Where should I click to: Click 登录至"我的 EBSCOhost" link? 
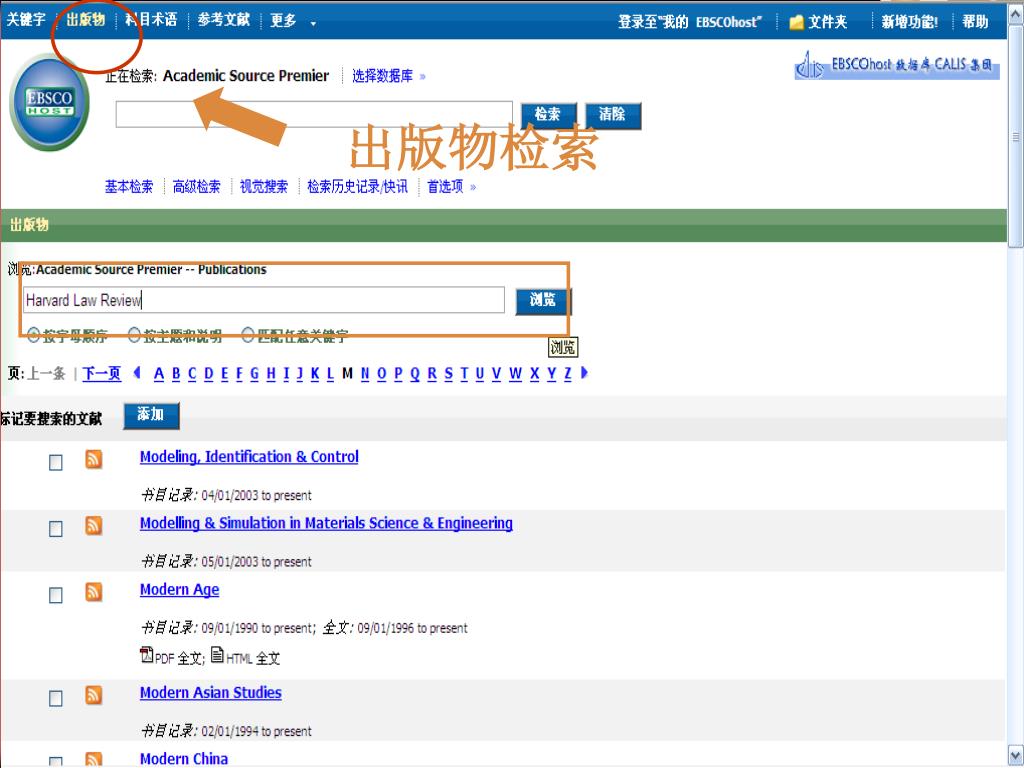(x=690, y=22)
